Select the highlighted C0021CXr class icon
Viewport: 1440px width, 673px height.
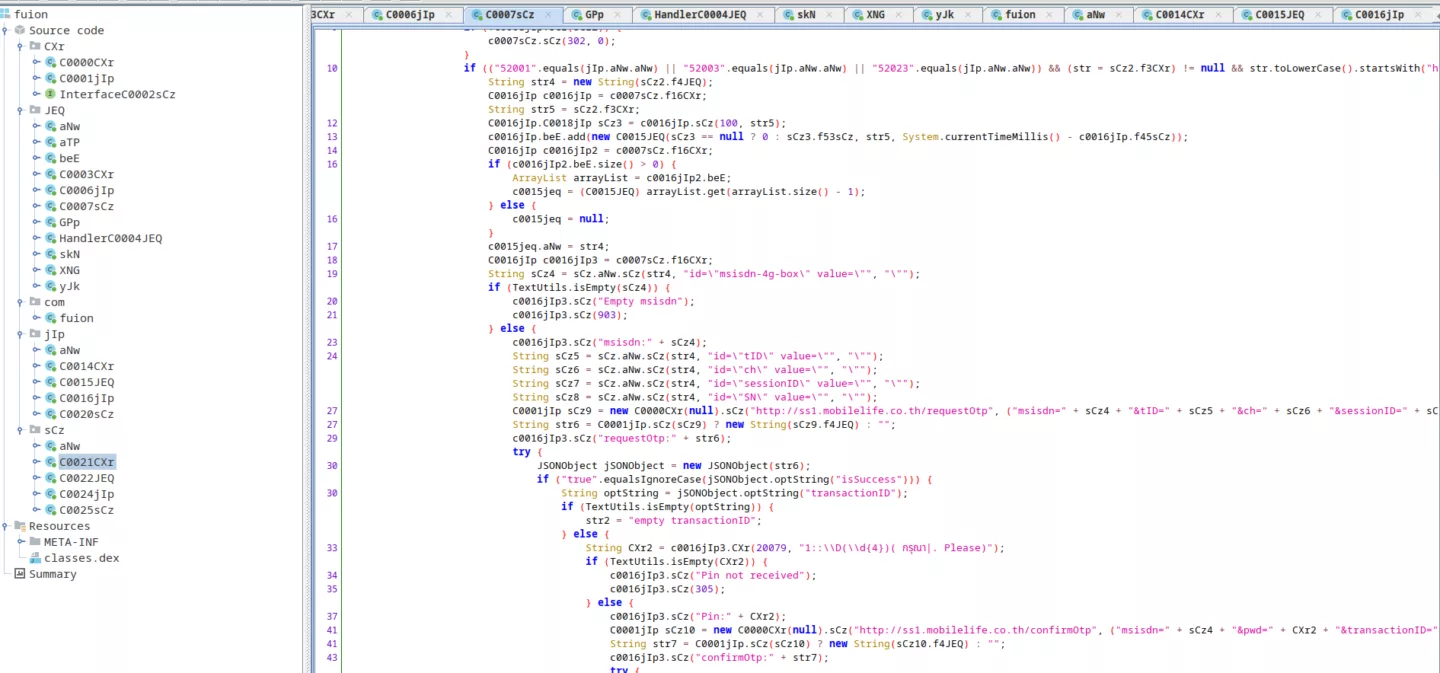click(x=50, y=462)
